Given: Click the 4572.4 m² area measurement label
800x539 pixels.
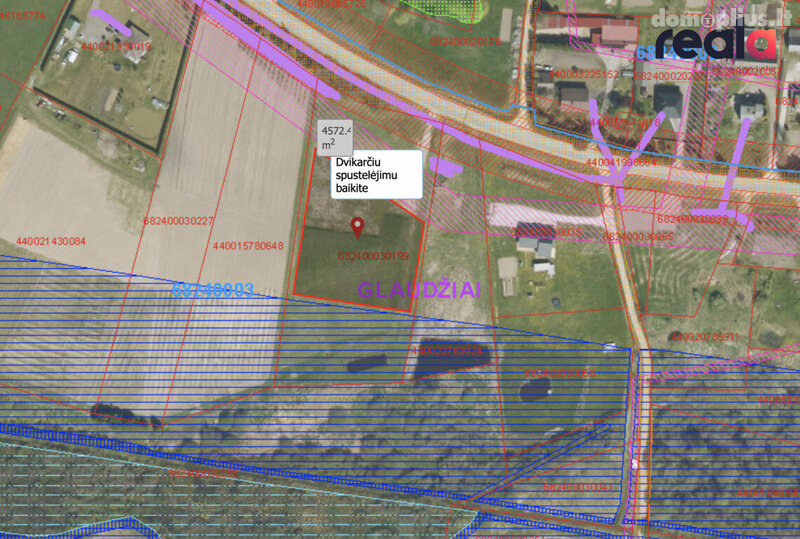Looking at the screenshot, I should pyautogui.click(x=335, y=137).
